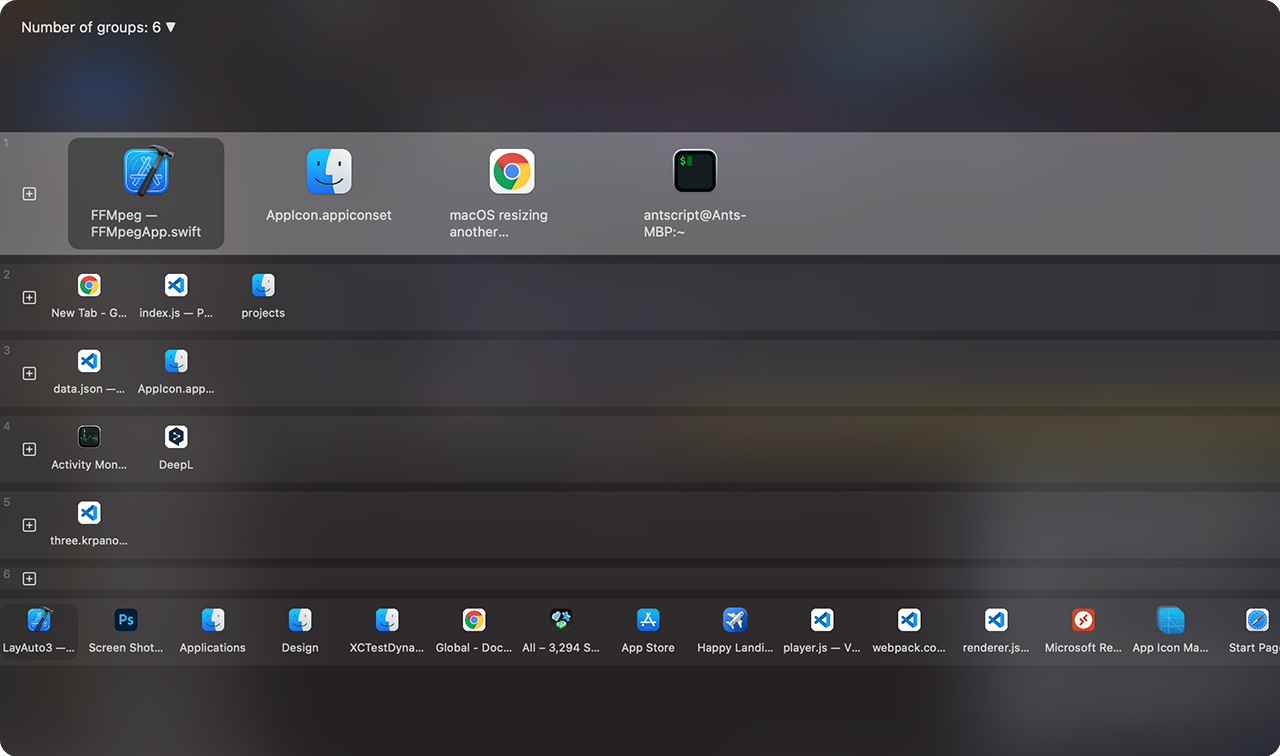Viewport: 1280px width, 756px height.
Task: Select the Finder AppIcon.appiconset window in group 1
Action: (329, 186)
